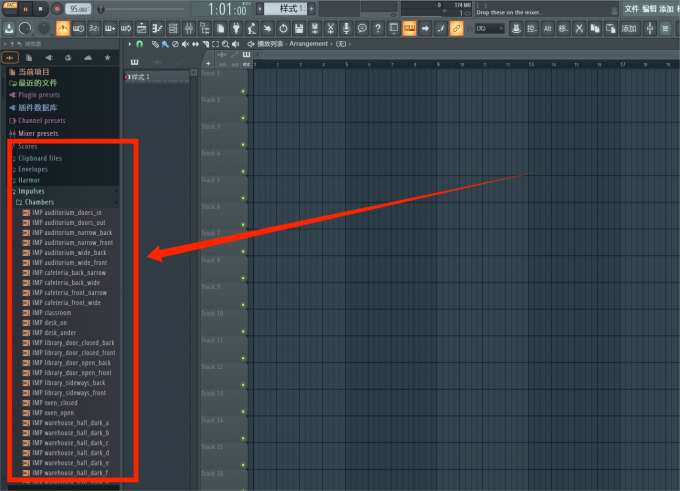Arm the red record button
This screenshot has width=680, height=491.
57,9
